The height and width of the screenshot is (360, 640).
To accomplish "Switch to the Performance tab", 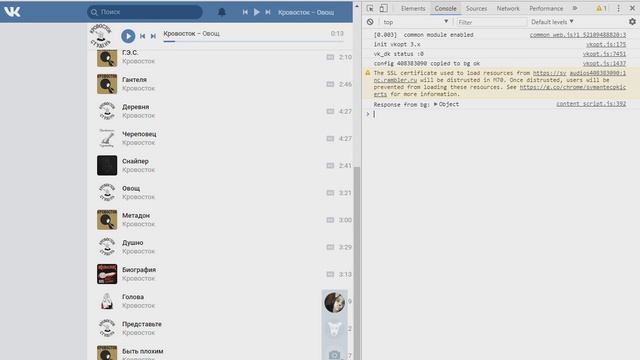I will tap(546, 8).
